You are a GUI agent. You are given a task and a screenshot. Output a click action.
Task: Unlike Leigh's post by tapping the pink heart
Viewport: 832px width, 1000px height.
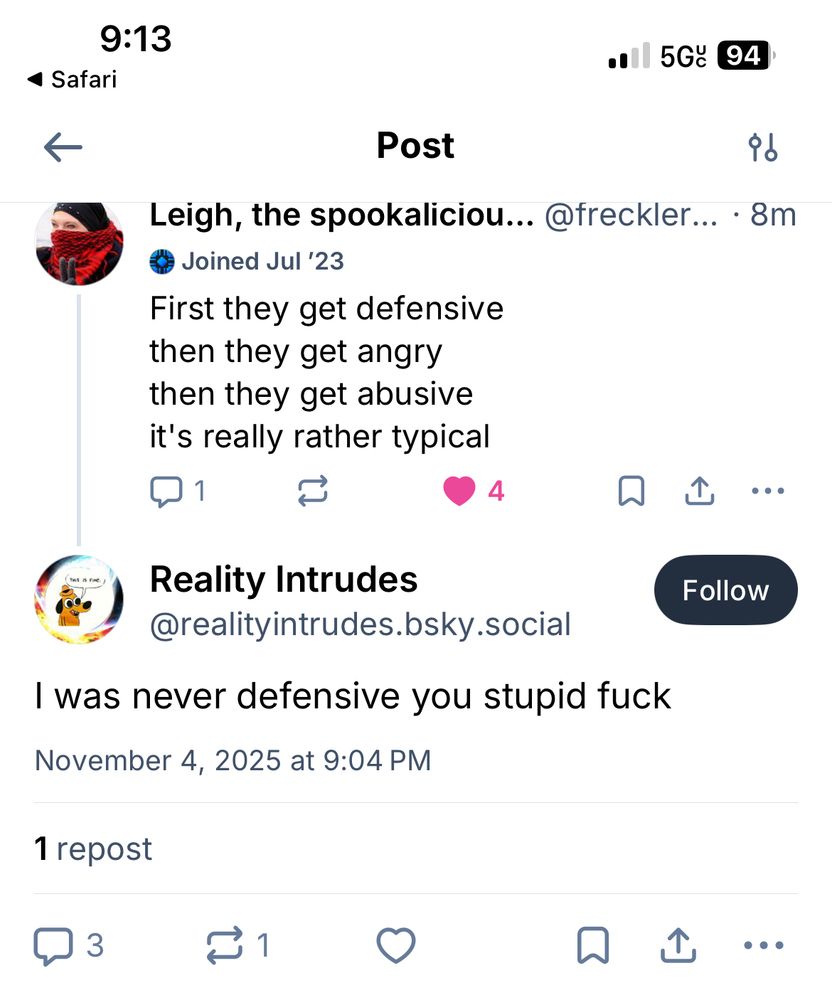(459, 490)
